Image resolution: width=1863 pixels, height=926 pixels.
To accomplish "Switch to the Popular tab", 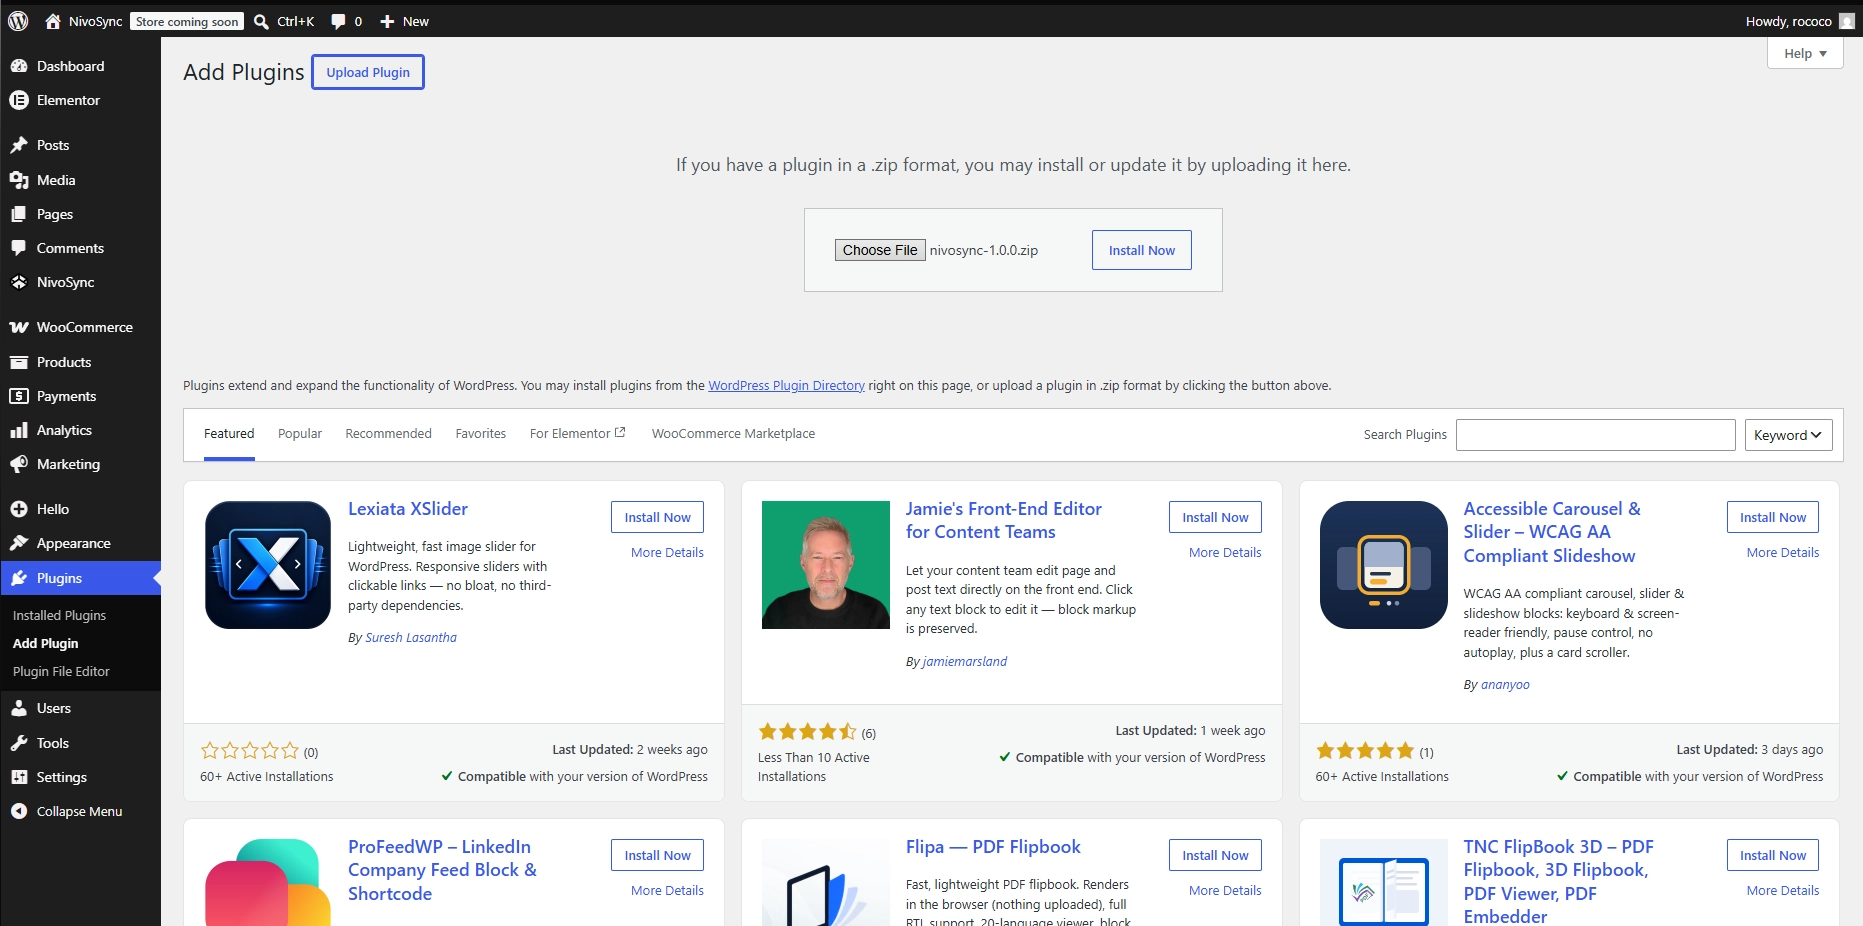I will [x=300, y=434].
